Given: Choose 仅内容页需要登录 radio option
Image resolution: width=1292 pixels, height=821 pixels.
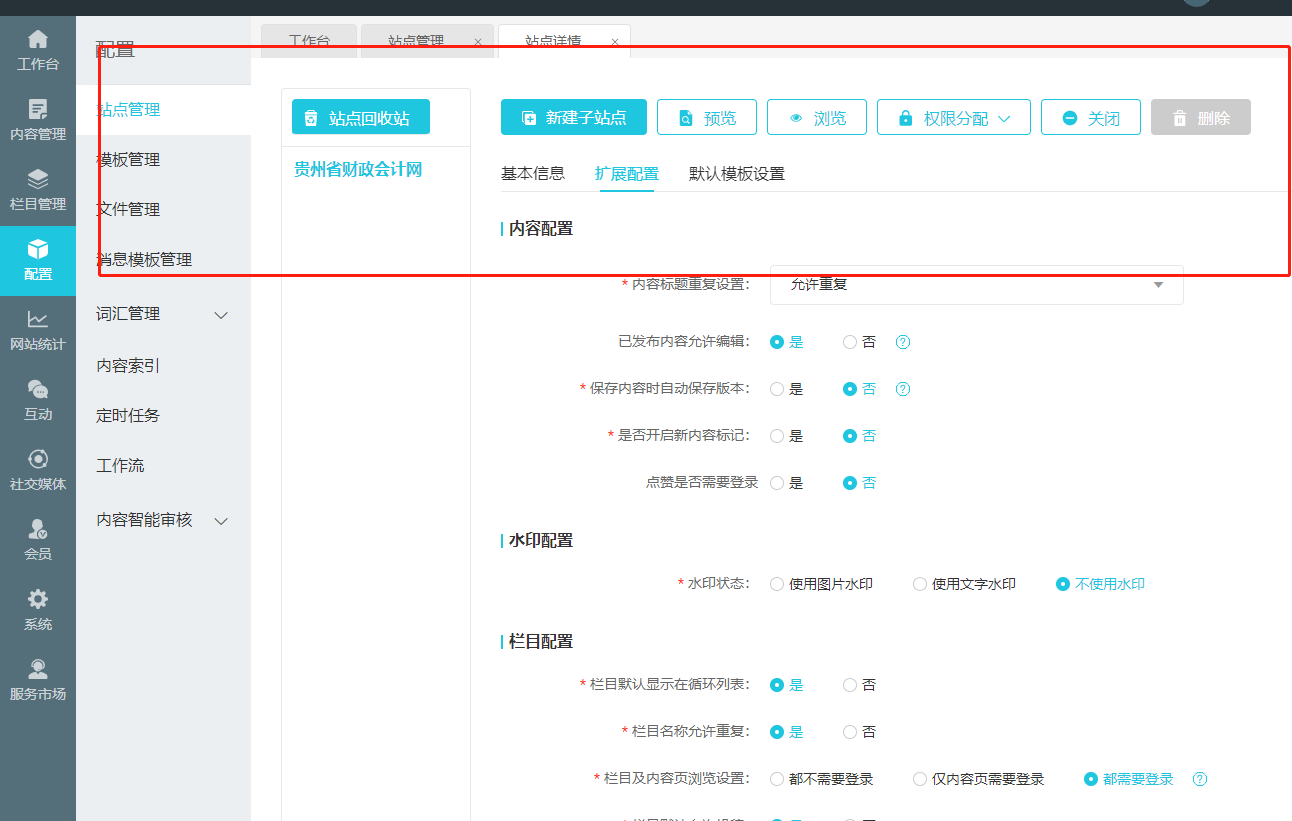Looking at the screenshot, I should coord(920,779).
